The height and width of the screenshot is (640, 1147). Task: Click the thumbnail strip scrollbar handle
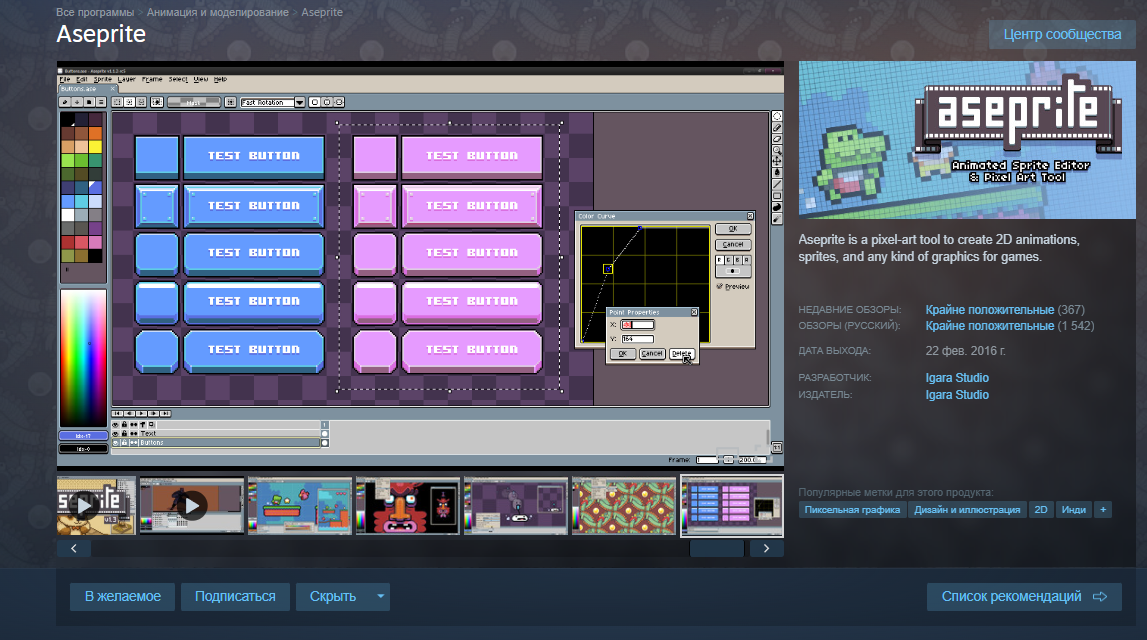(717, 549)
